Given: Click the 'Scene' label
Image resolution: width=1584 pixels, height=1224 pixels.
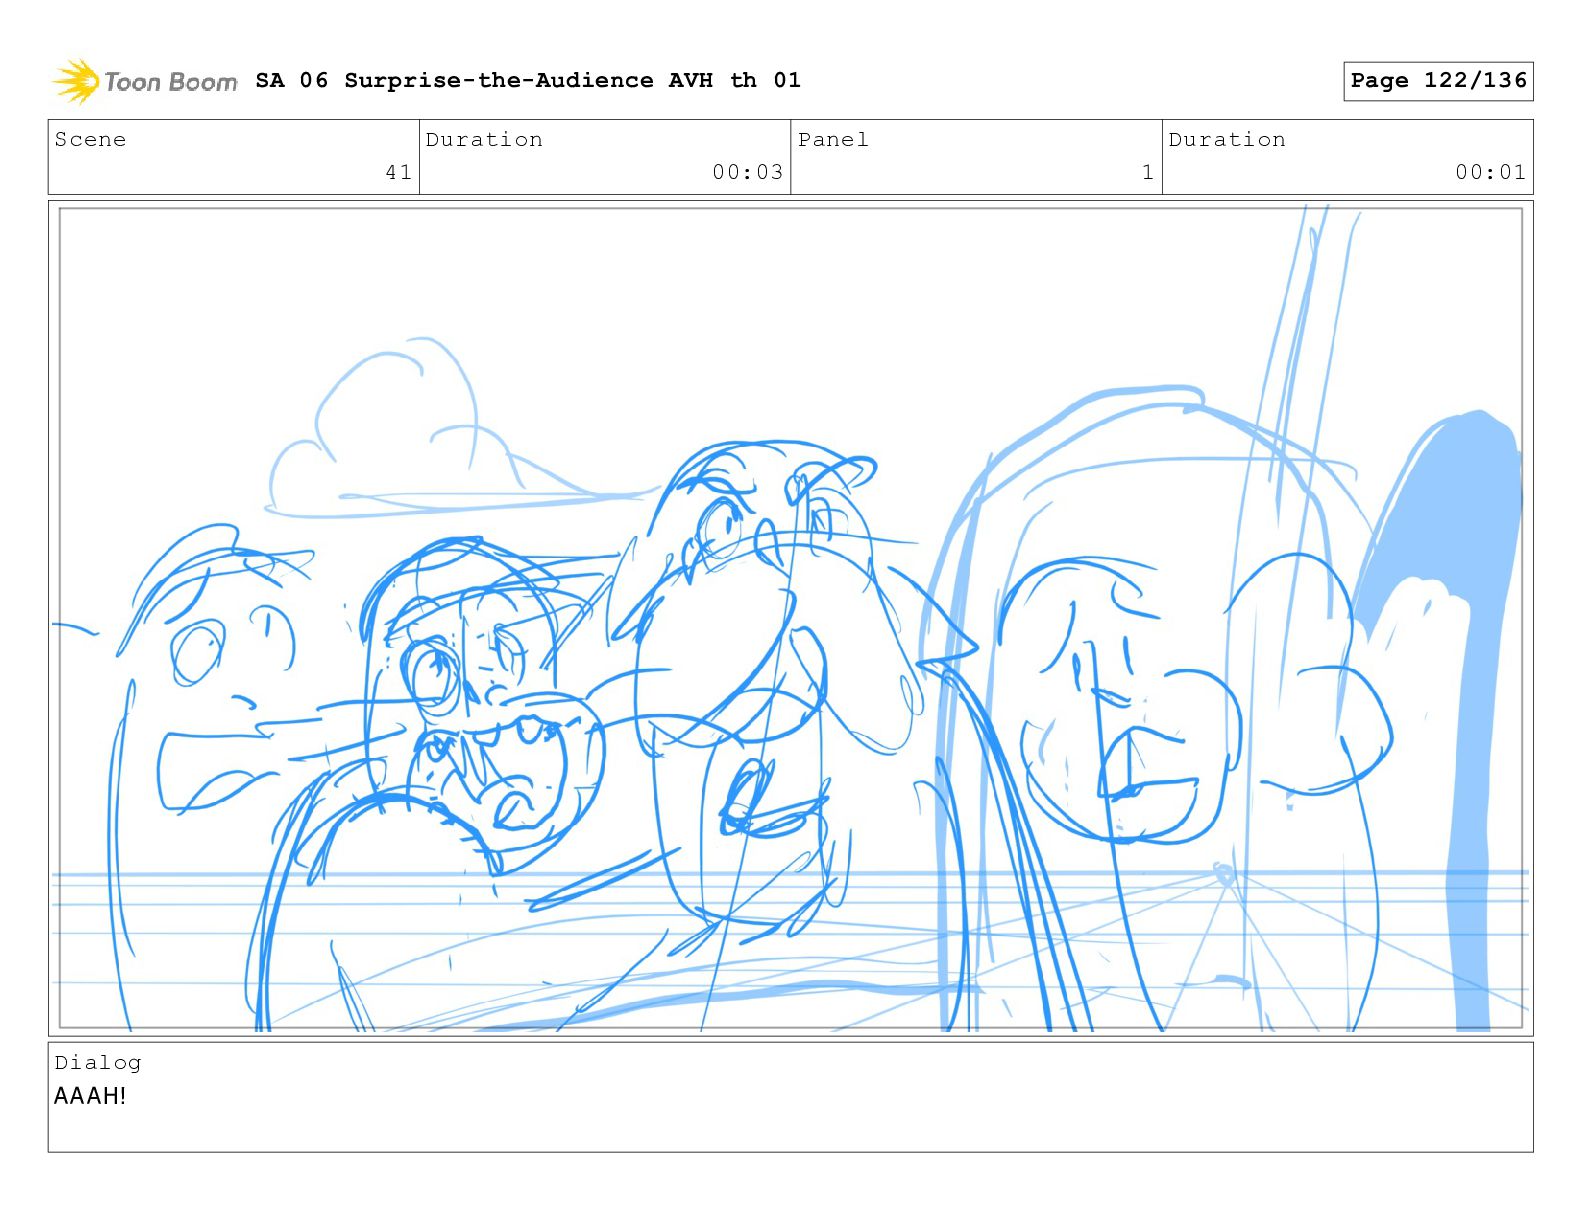Looking at the screenshot, I should [90, 139].
